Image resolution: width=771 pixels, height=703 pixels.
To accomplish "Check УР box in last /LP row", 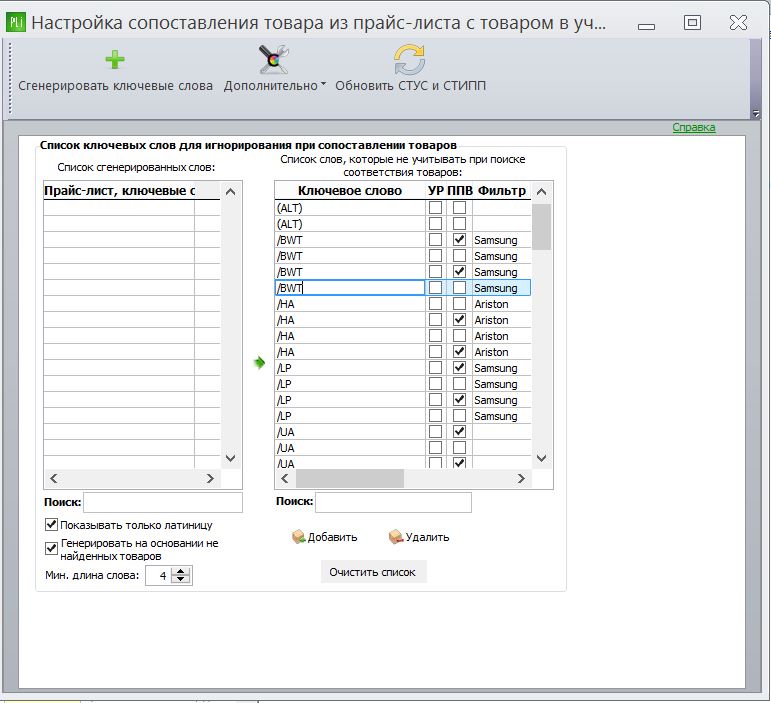I will coord(435,416).
